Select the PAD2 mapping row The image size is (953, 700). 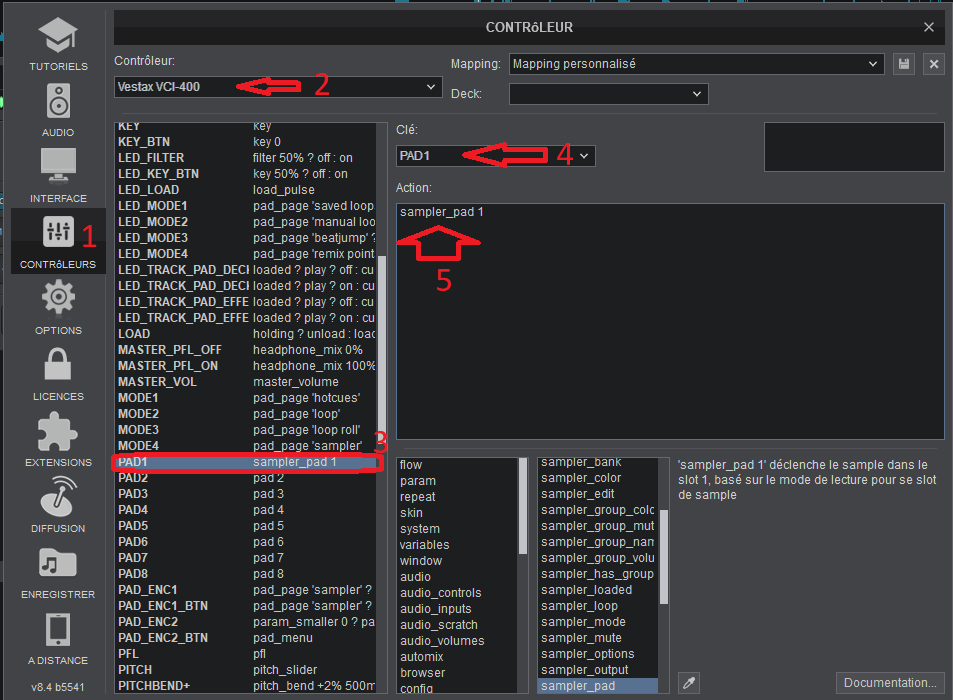coord(245,478)
